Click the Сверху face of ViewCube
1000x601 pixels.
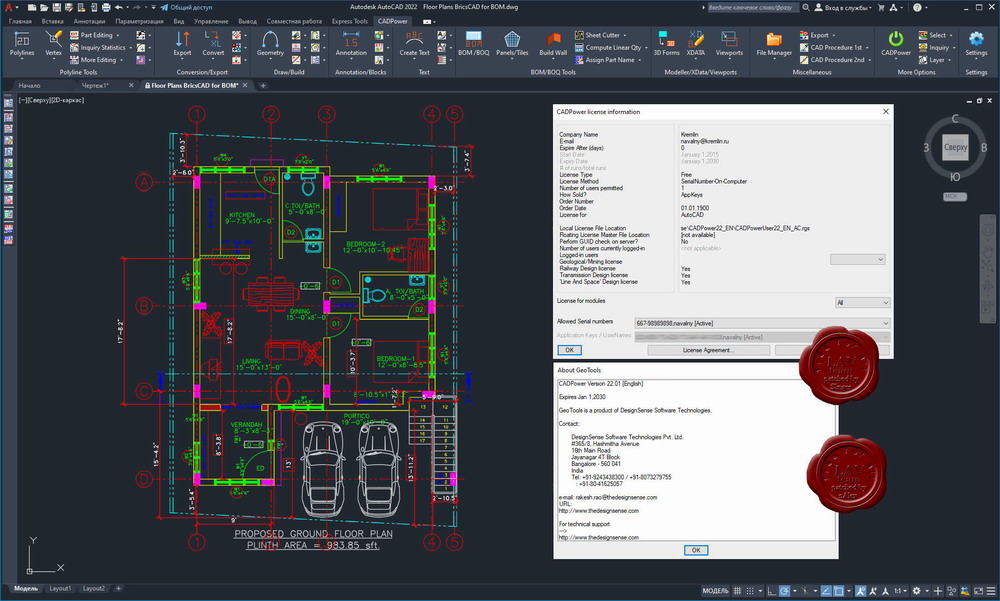955,147
